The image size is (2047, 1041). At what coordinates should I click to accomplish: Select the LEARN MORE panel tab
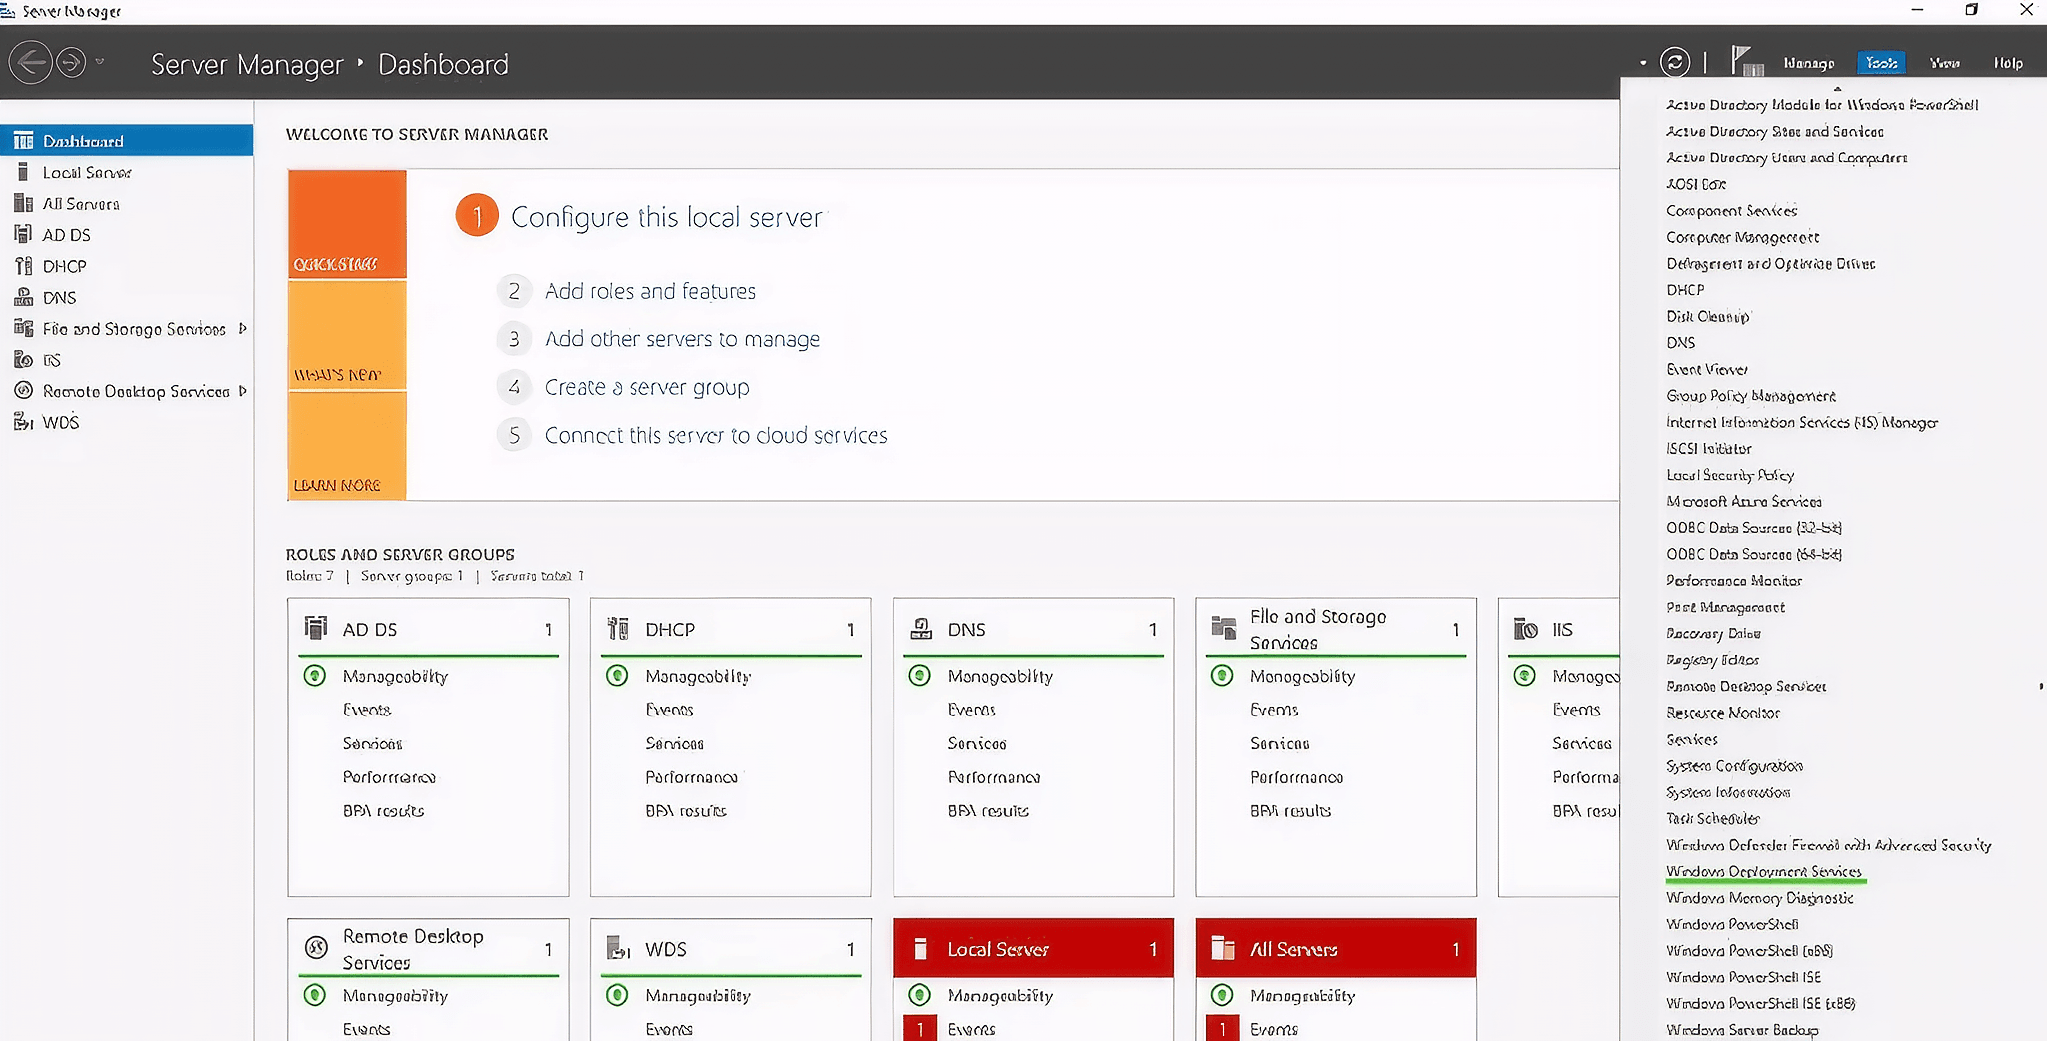click(347, 446)
